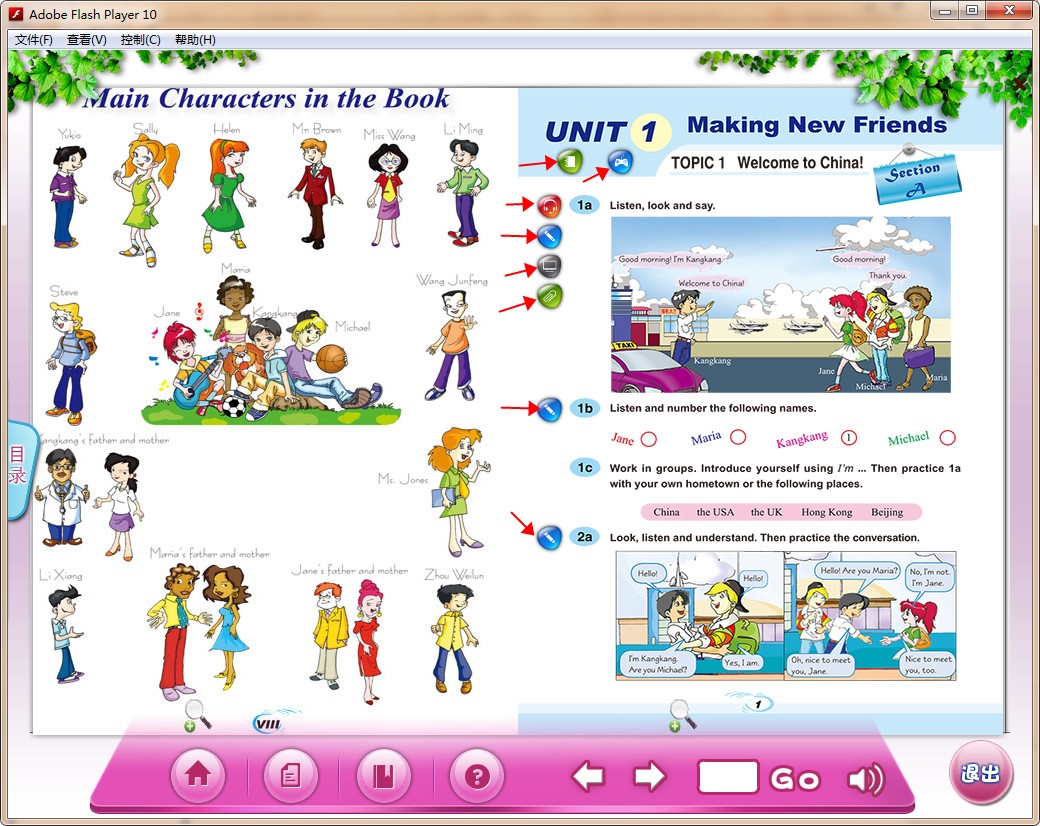Screen dimensions: 1040x826
Task: Click the 1b activity label
Action: coord(584,408)
